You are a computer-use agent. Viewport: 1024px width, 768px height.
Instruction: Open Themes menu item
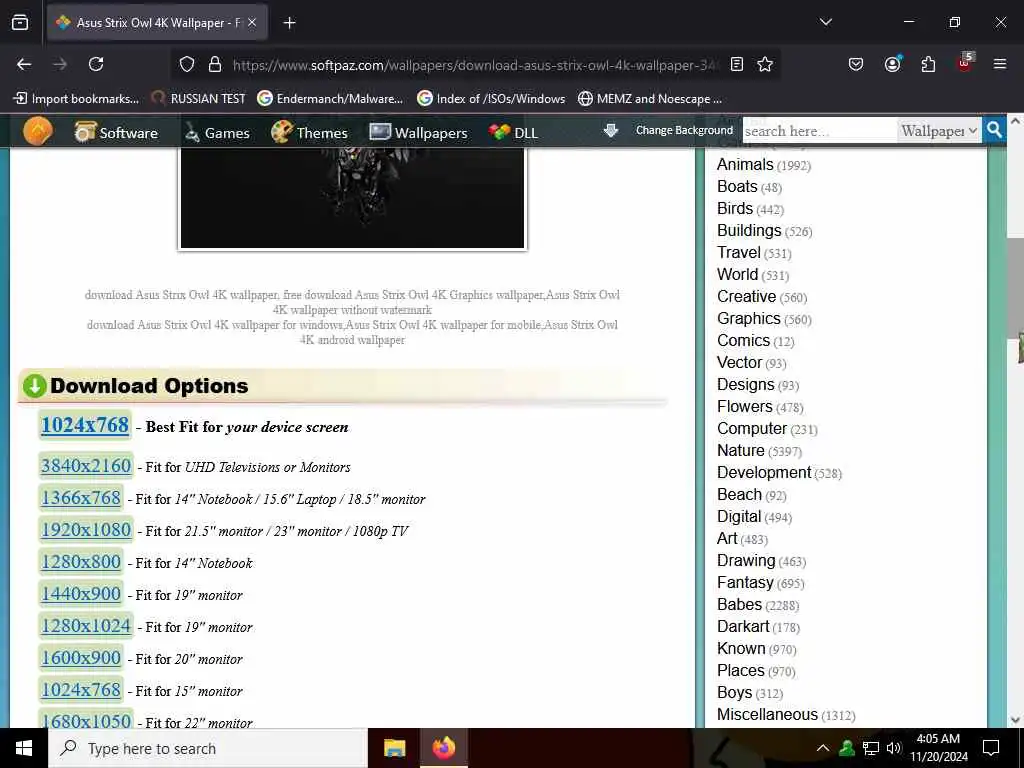tap(309, 133)
